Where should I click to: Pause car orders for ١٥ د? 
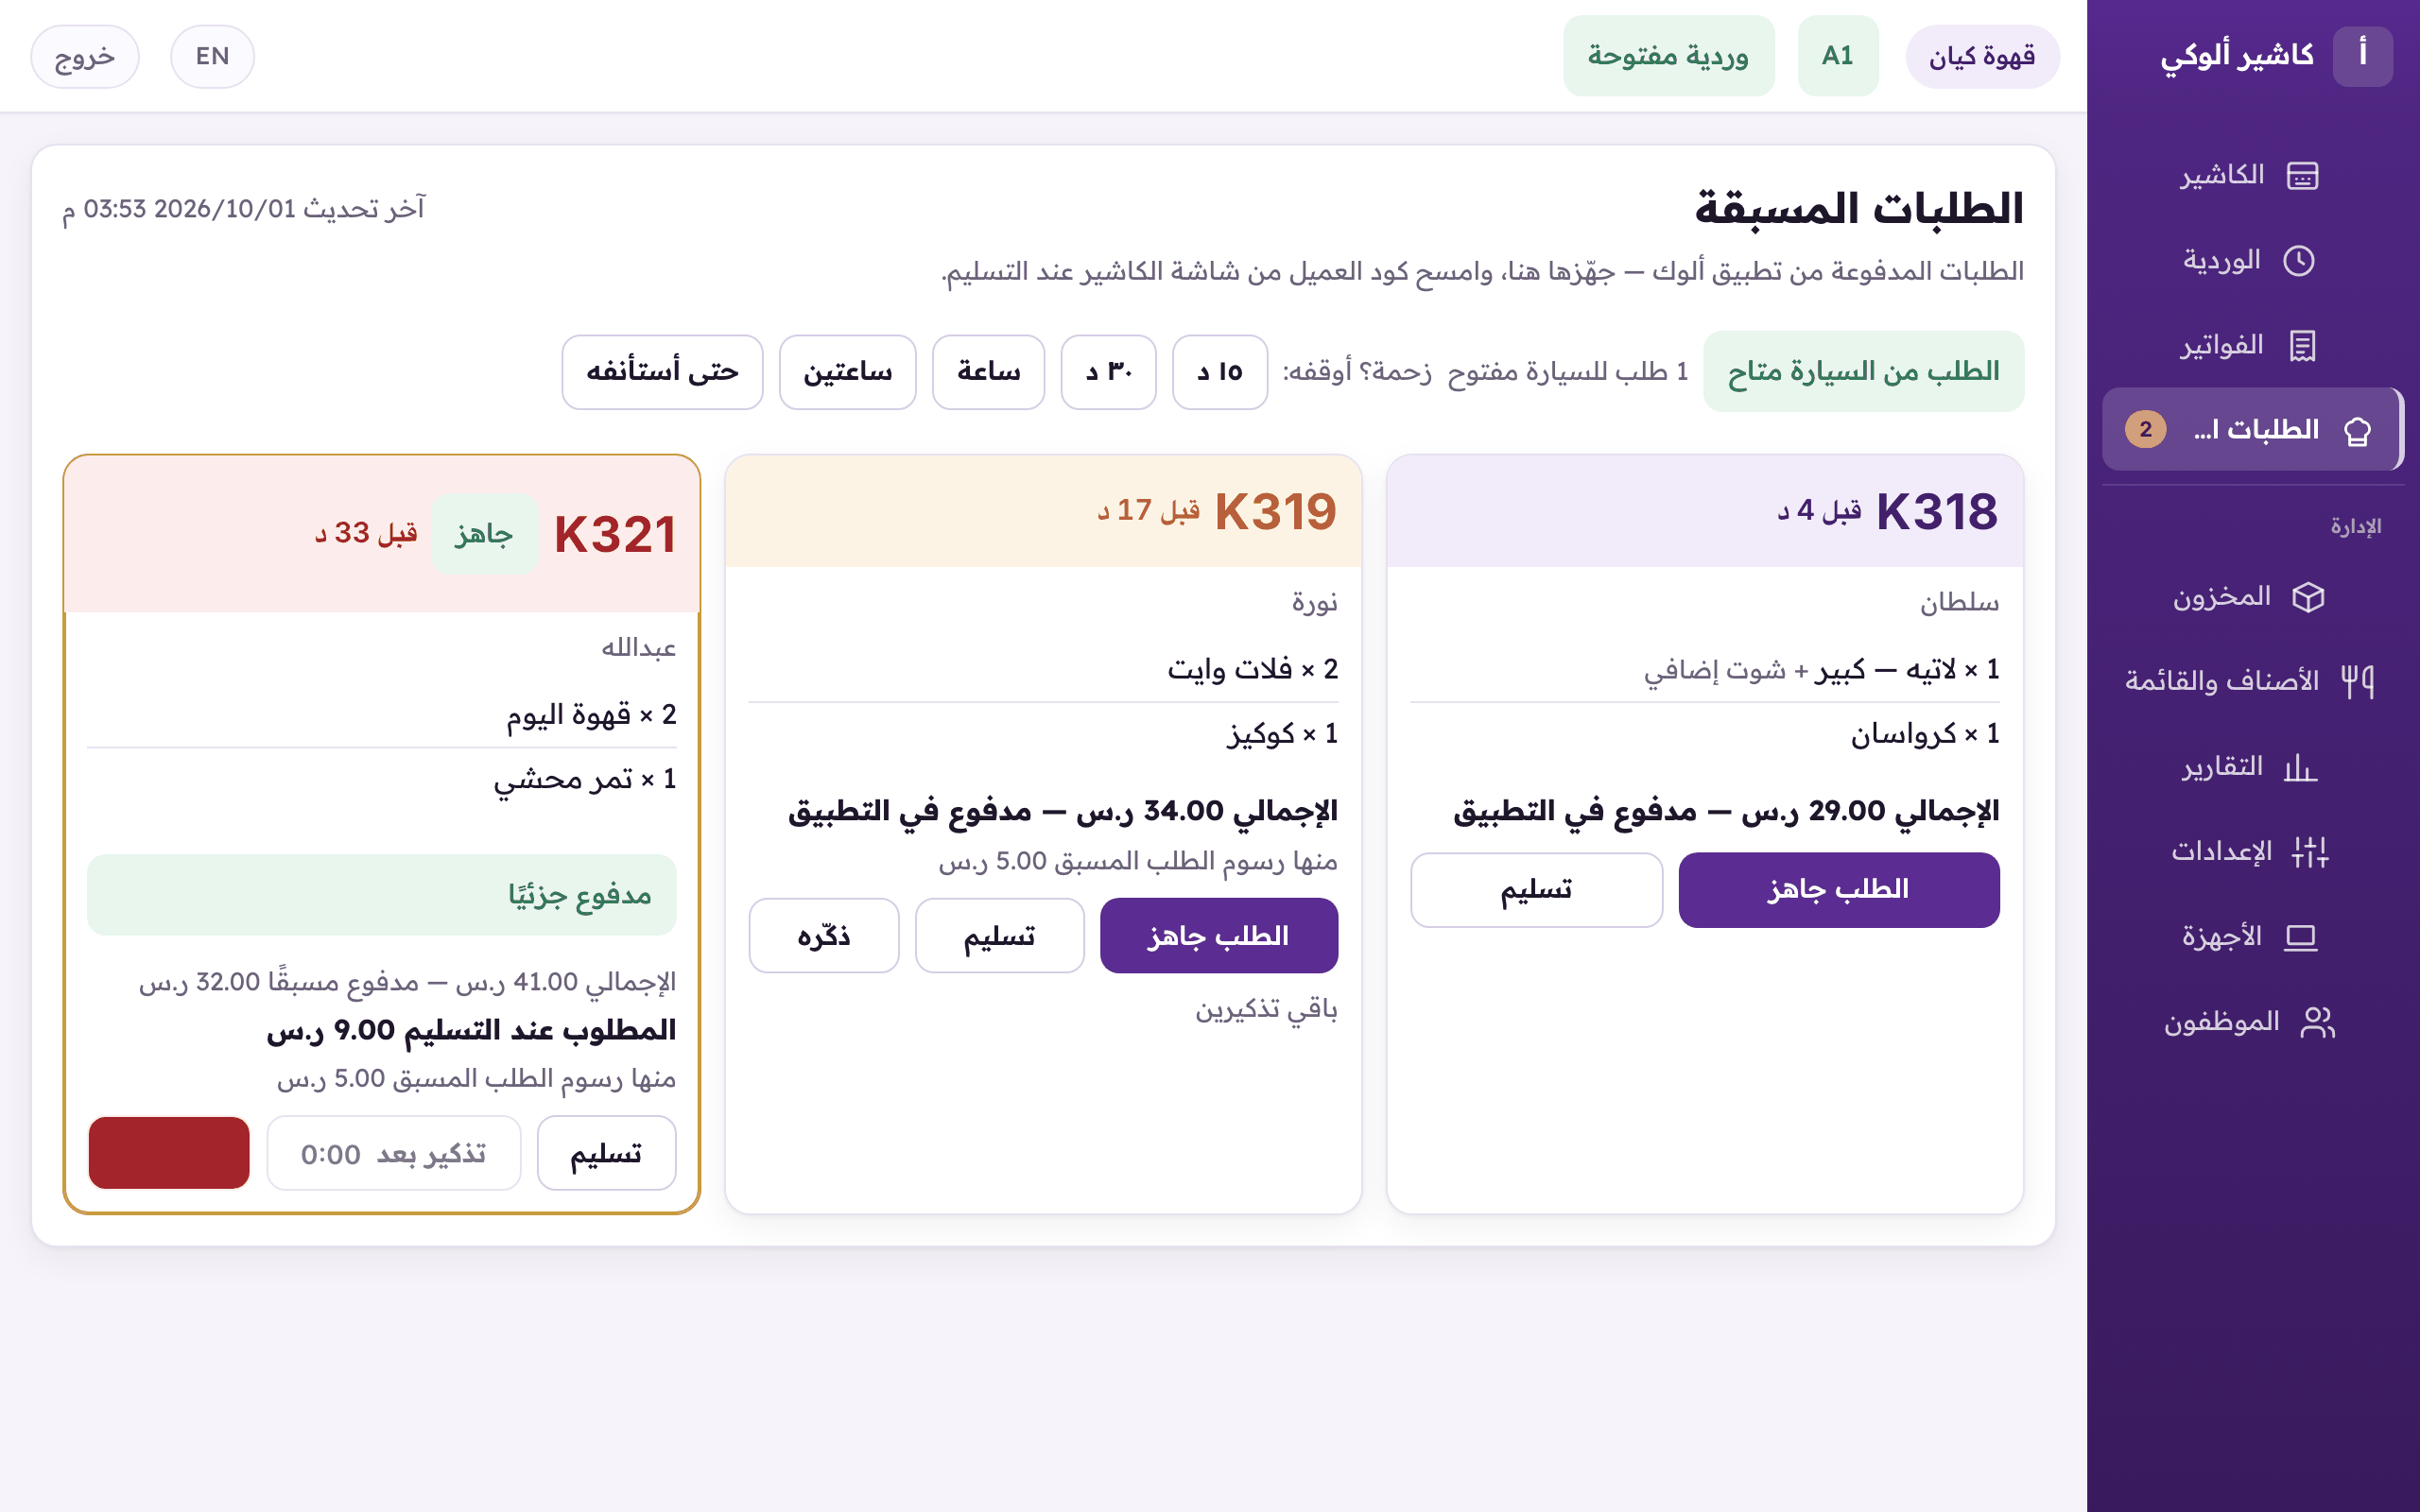1220,372
